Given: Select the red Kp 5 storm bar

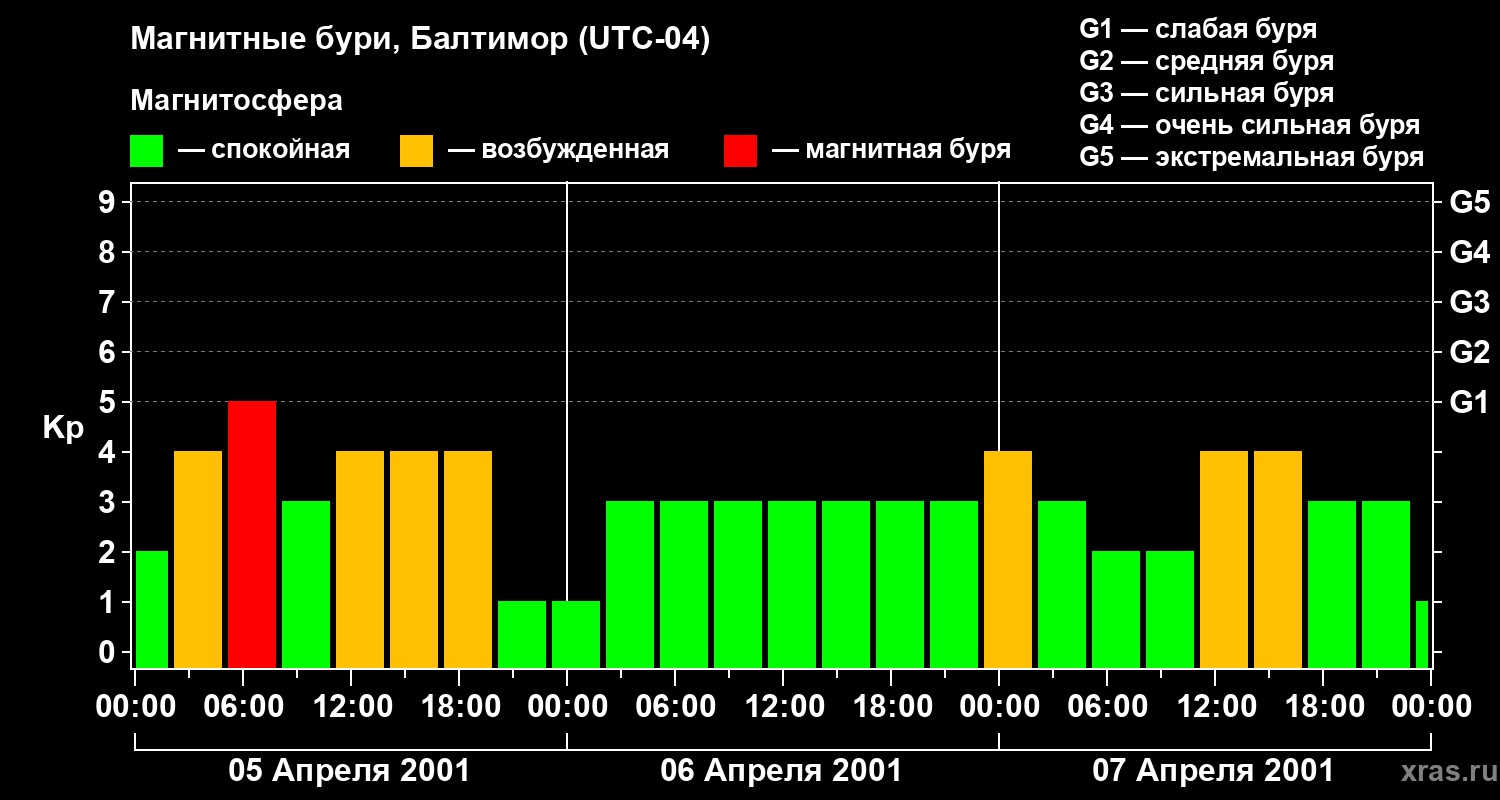Looking at the screenshot, I should (252, 534).
